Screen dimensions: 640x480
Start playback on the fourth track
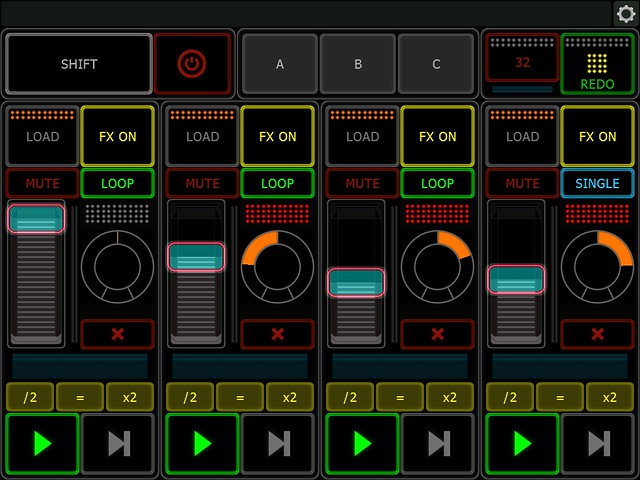(x=522, y=444)
